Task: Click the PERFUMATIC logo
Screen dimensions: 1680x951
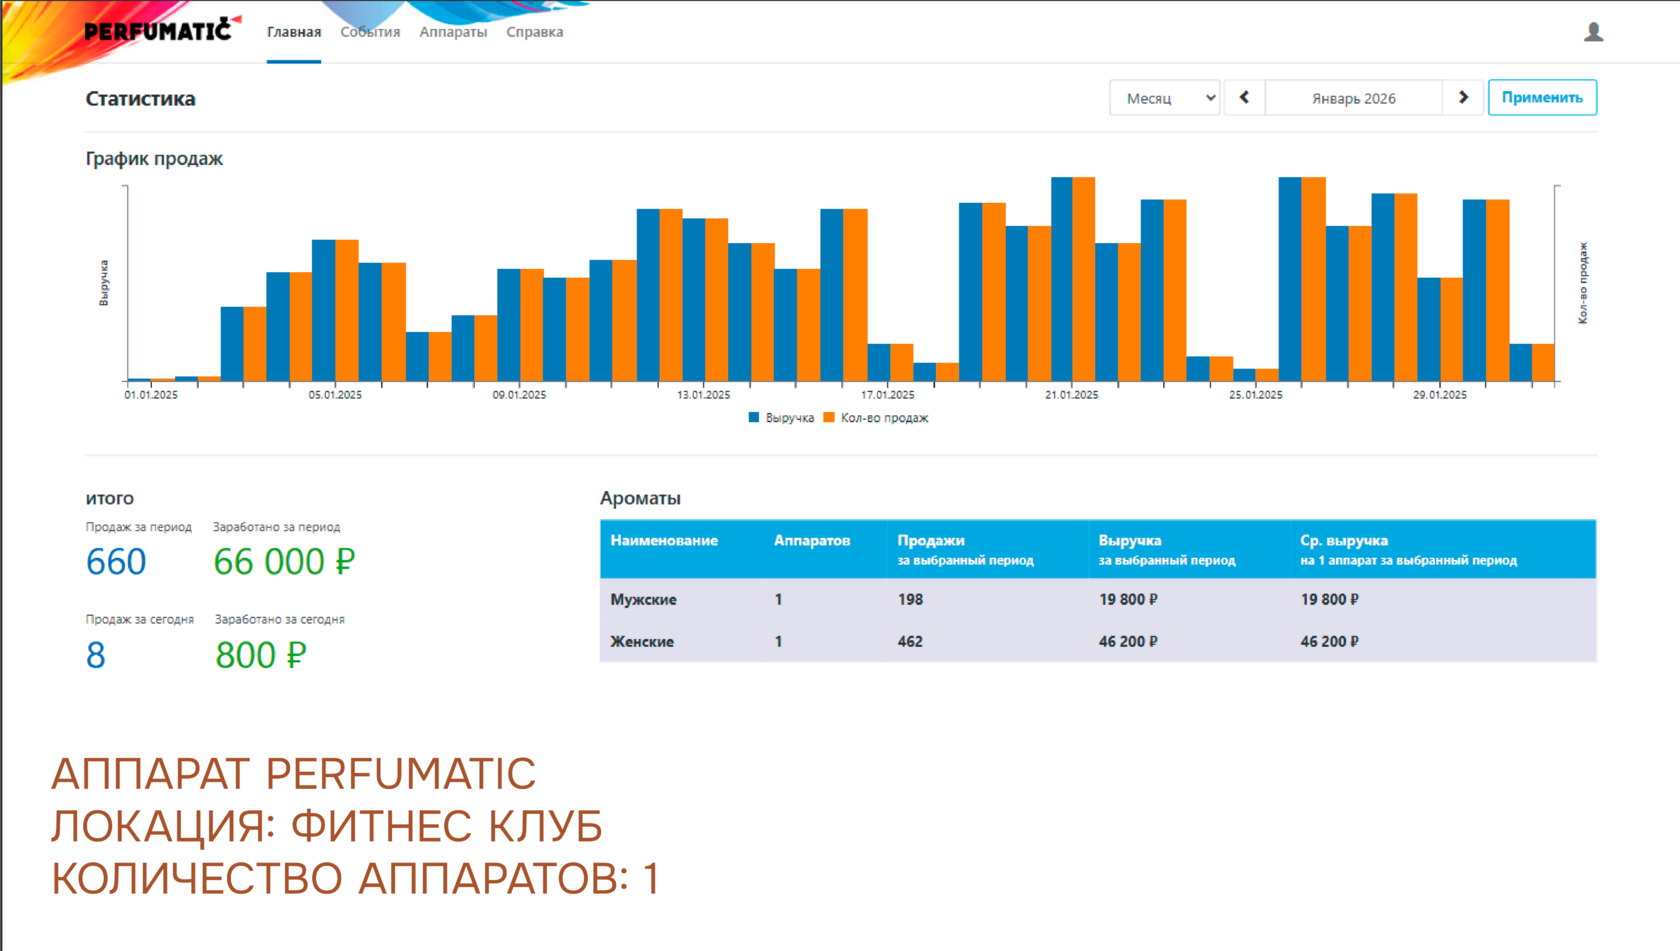Action: [x=162, y=30]
